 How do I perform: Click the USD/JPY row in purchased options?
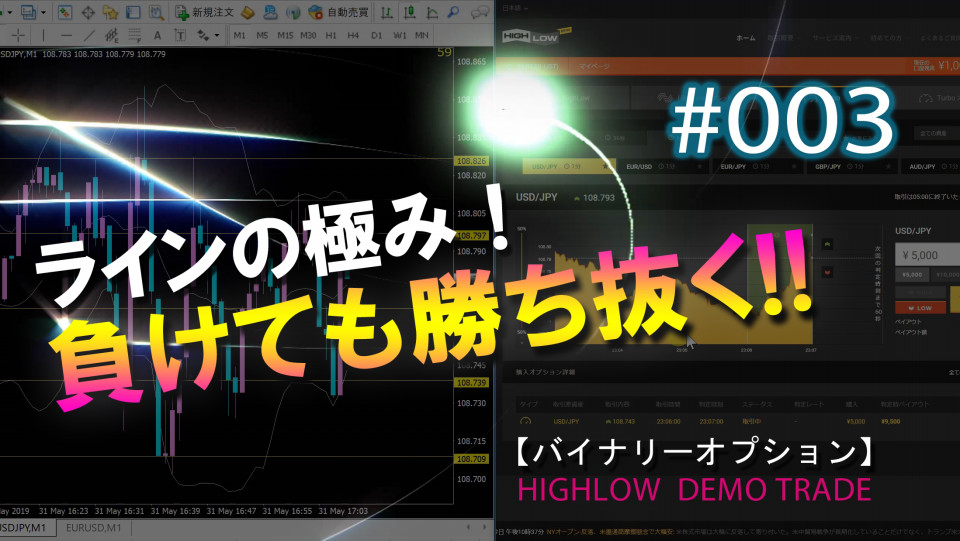tap(729, 422)
